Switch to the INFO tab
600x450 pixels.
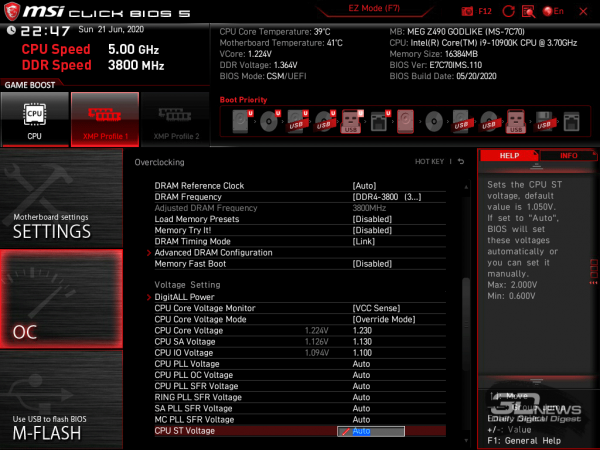click(x=568, y=156)
